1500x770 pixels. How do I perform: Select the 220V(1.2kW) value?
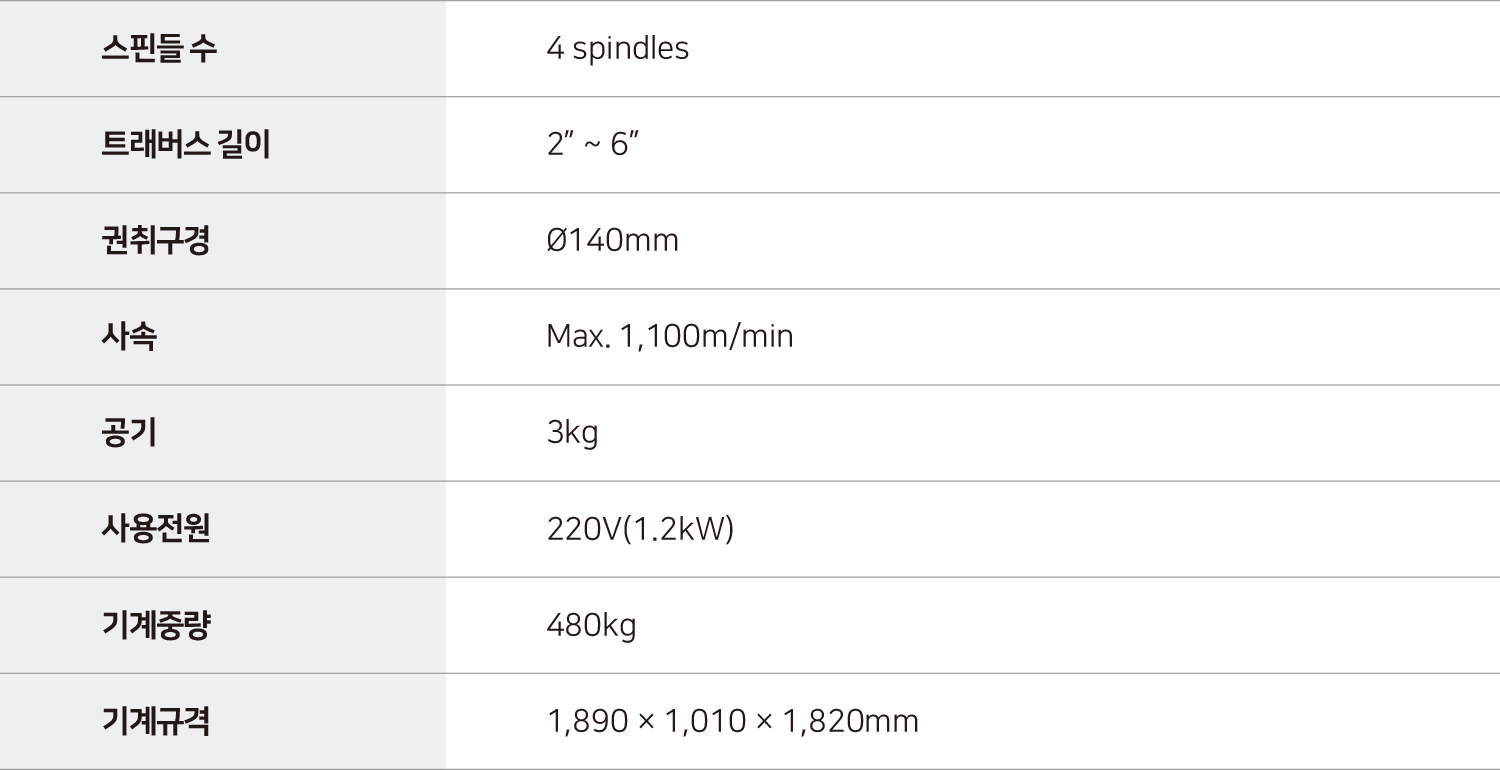(641, 529)
